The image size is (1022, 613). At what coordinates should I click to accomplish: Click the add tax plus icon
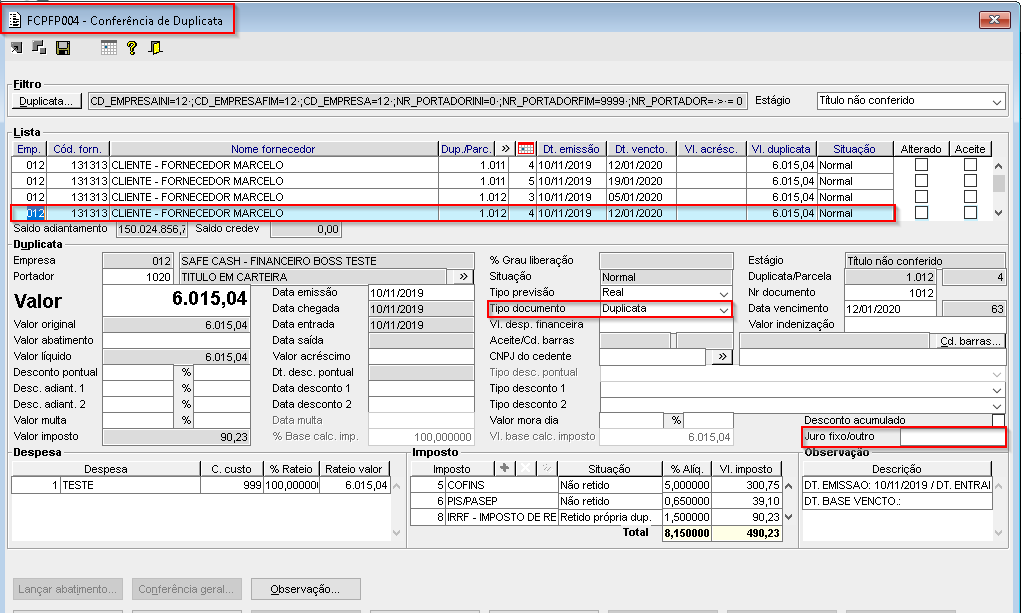[x=503, y=469]
